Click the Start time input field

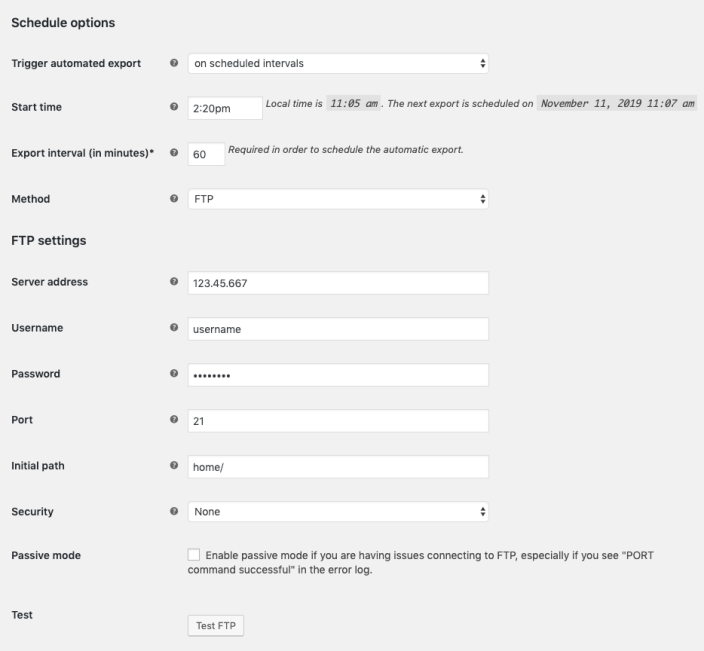tap(224, 106)
